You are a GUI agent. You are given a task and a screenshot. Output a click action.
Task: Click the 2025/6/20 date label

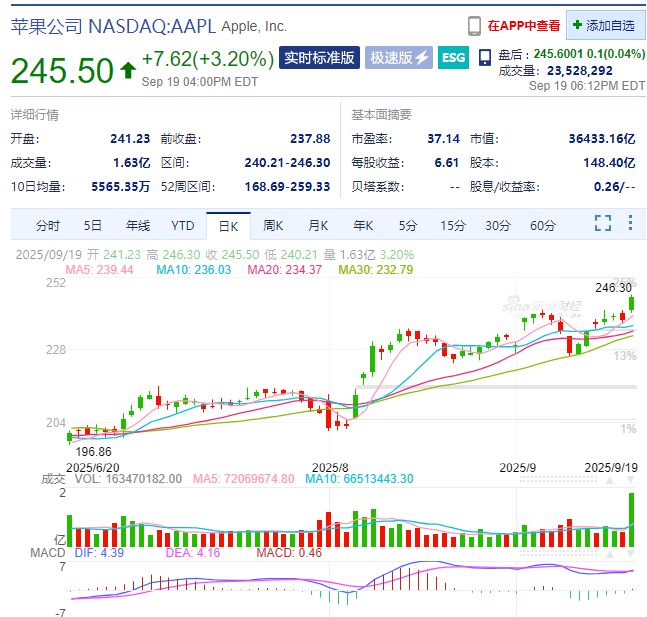tap(93, 467)
